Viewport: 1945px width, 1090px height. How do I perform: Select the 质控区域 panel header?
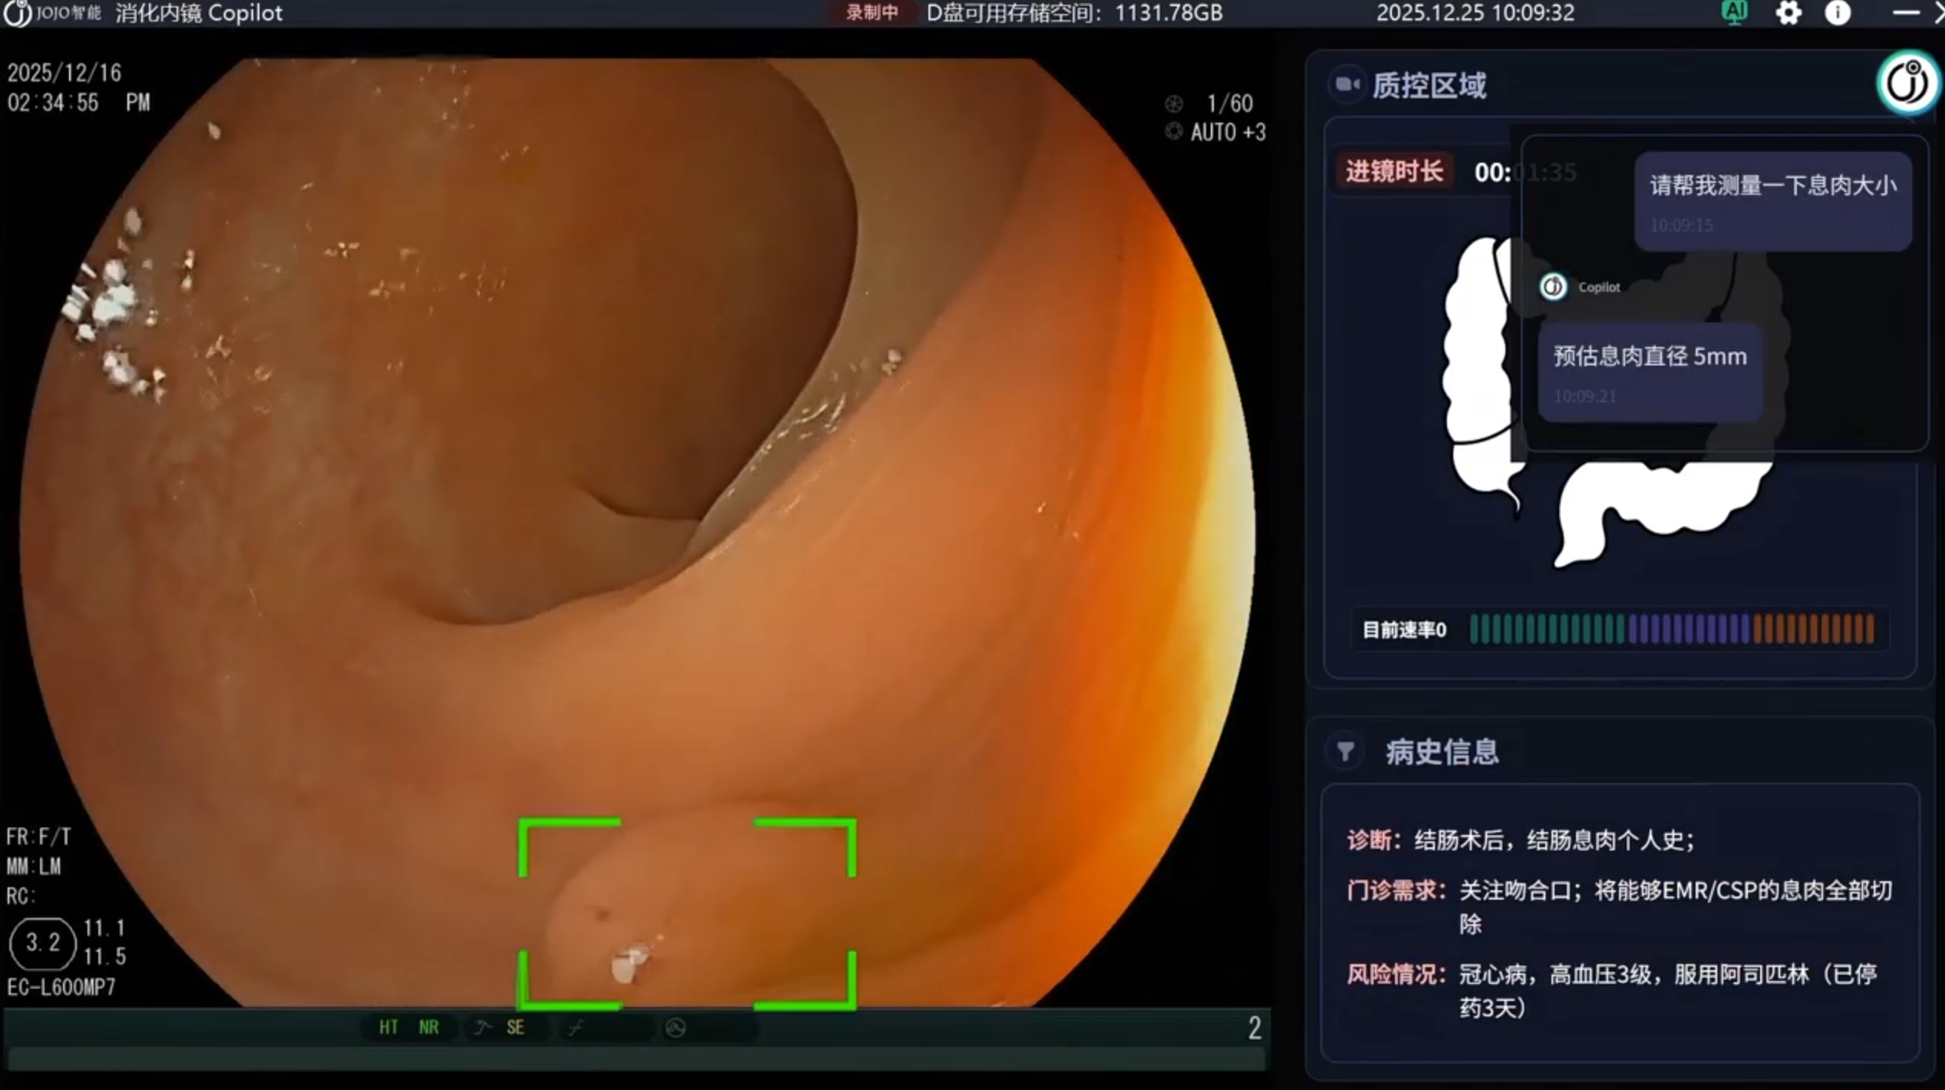(1429, 86)
